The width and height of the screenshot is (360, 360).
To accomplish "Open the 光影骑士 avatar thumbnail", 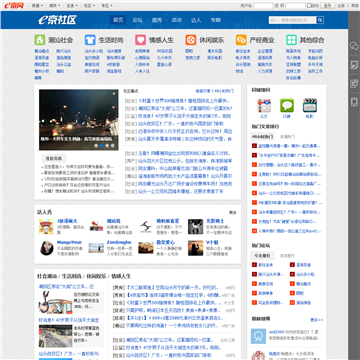I will (195, 227).
